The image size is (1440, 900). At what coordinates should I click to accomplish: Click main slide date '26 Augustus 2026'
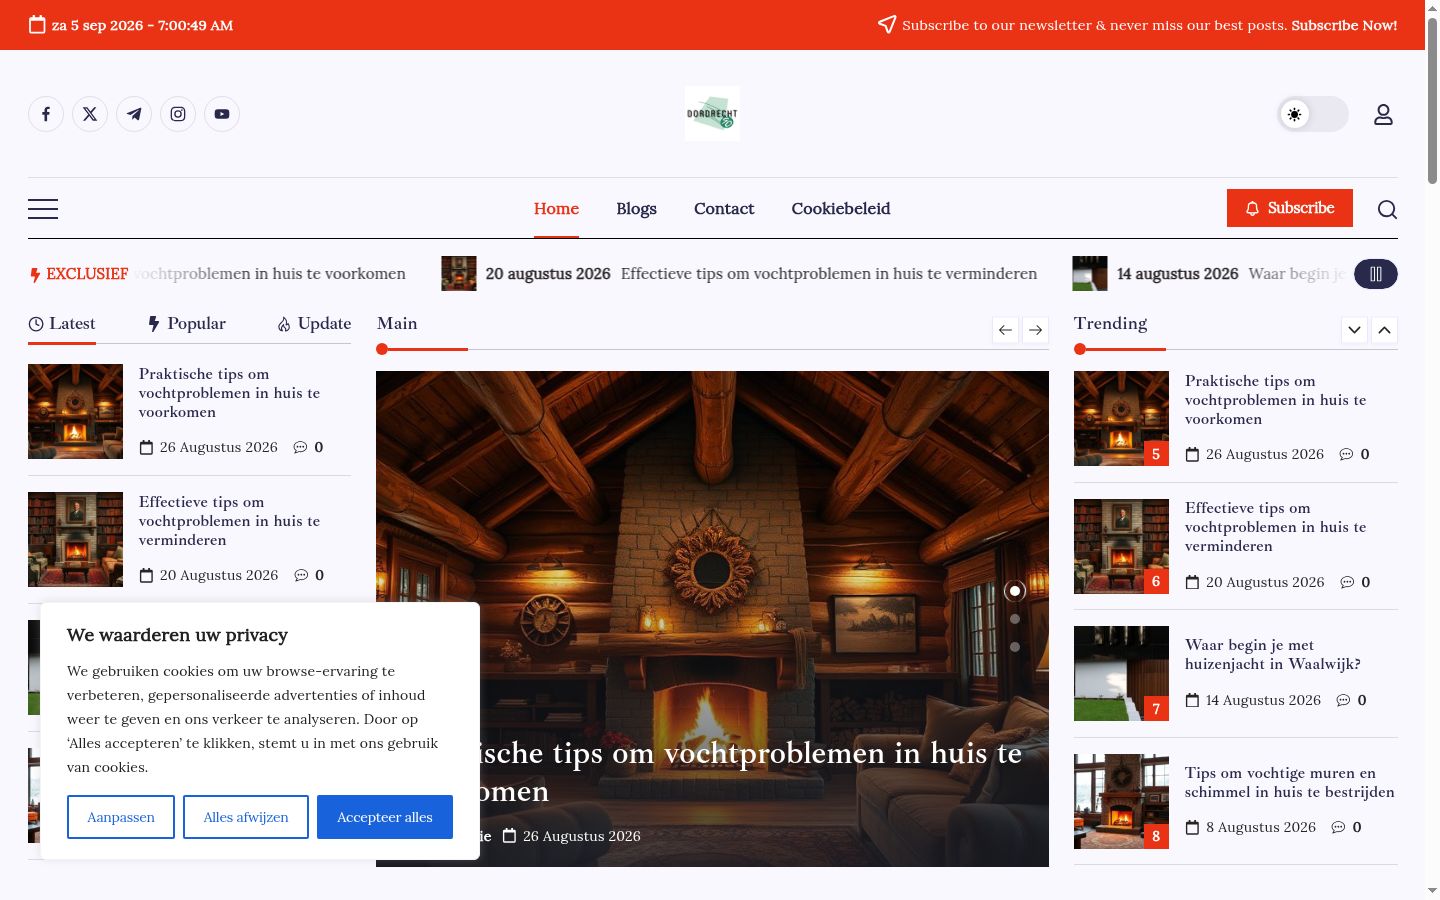582,836
